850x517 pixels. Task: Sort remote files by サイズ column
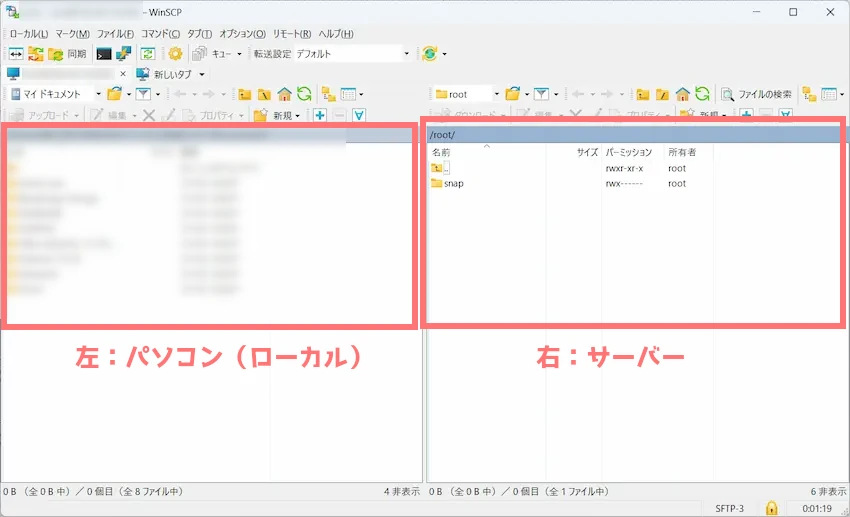point(574,152)
